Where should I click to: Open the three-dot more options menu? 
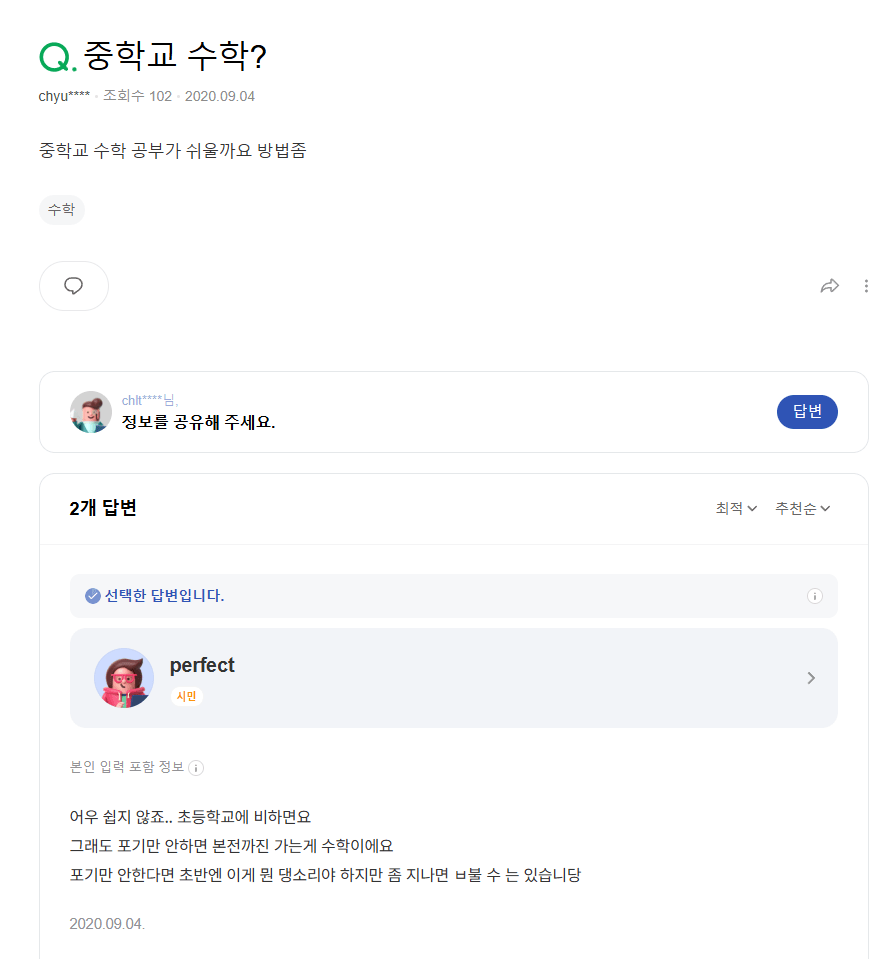pos(866,286)
